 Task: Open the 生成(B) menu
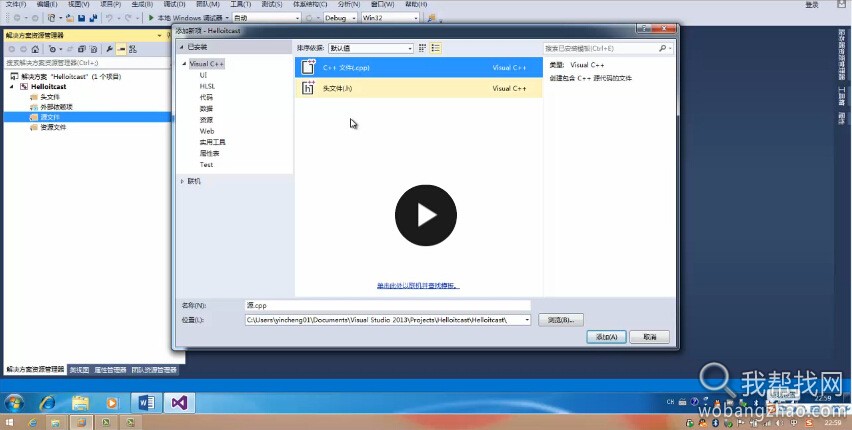(x=142, y=4)
